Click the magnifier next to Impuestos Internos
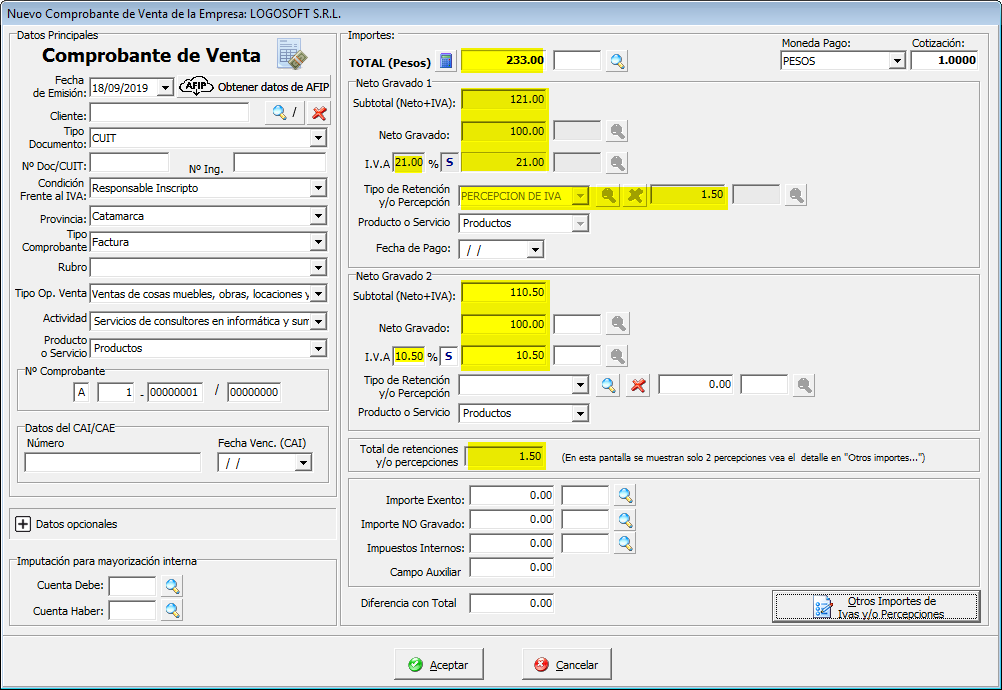Screen dimensions: 1002x690 pos(625,544)
